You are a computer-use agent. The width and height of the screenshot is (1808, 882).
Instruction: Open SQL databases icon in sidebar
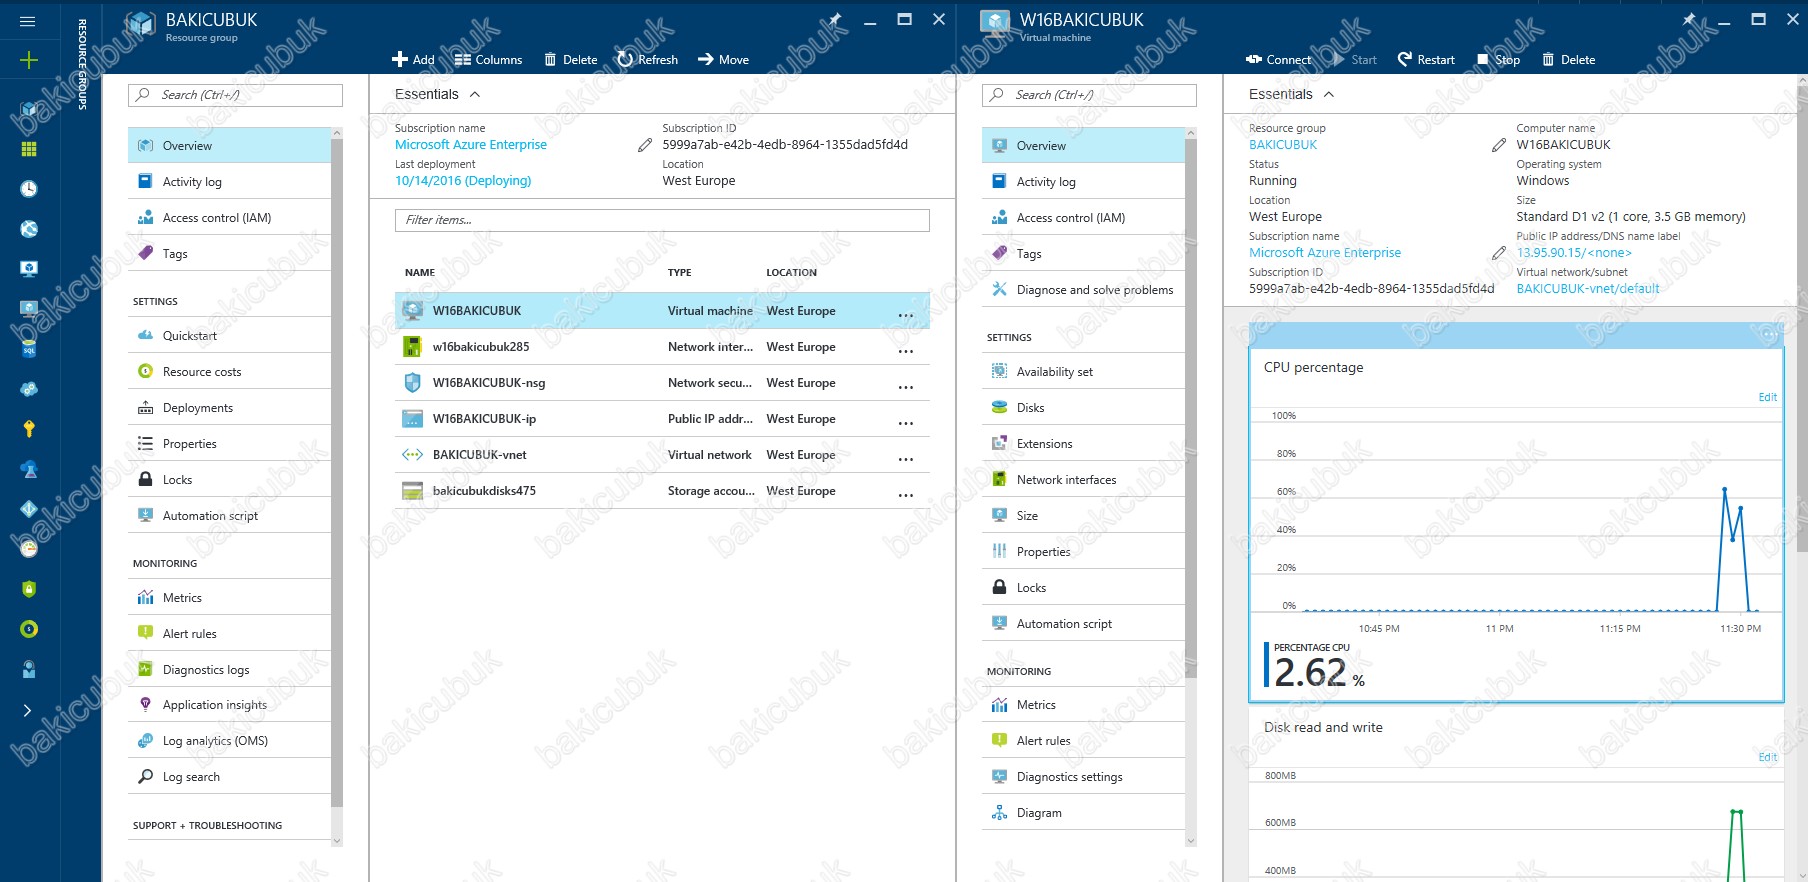[x=29, y=349]
